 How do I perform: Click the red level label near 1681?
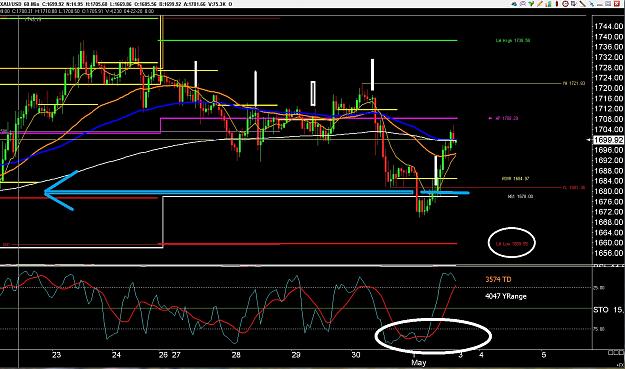pos(574,187)
